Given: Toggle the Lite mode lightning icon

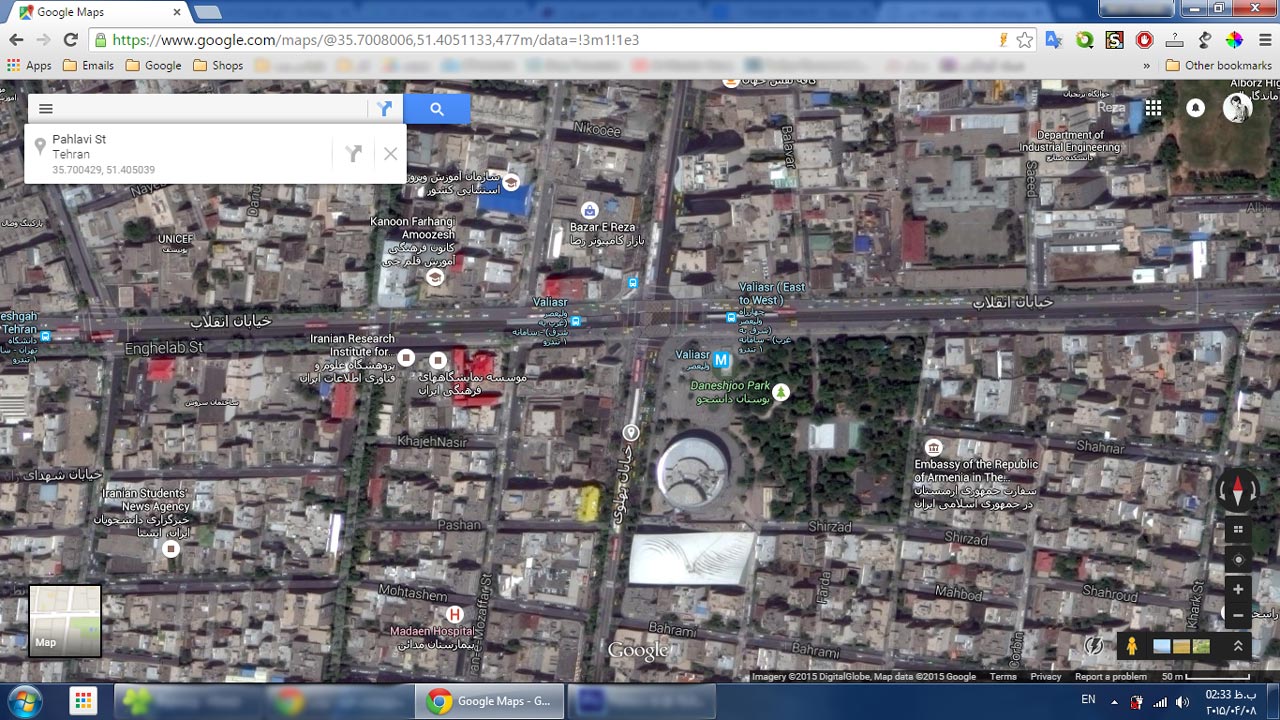Looking at the screenshot, I should [1094, 646].
